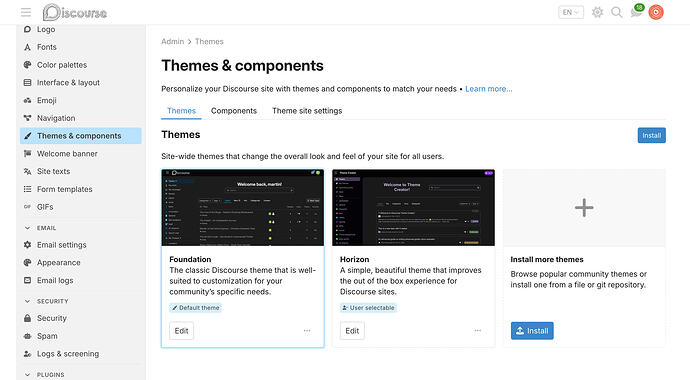Click the Color palettes icon
Viewport: 690px width, 380px height.
(x=27, y=65)
